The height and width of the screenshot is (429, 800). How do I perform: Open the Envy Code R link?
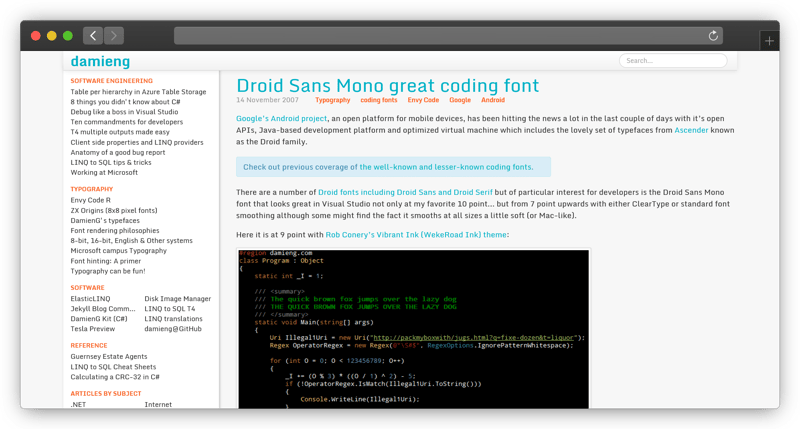[90, 200]
